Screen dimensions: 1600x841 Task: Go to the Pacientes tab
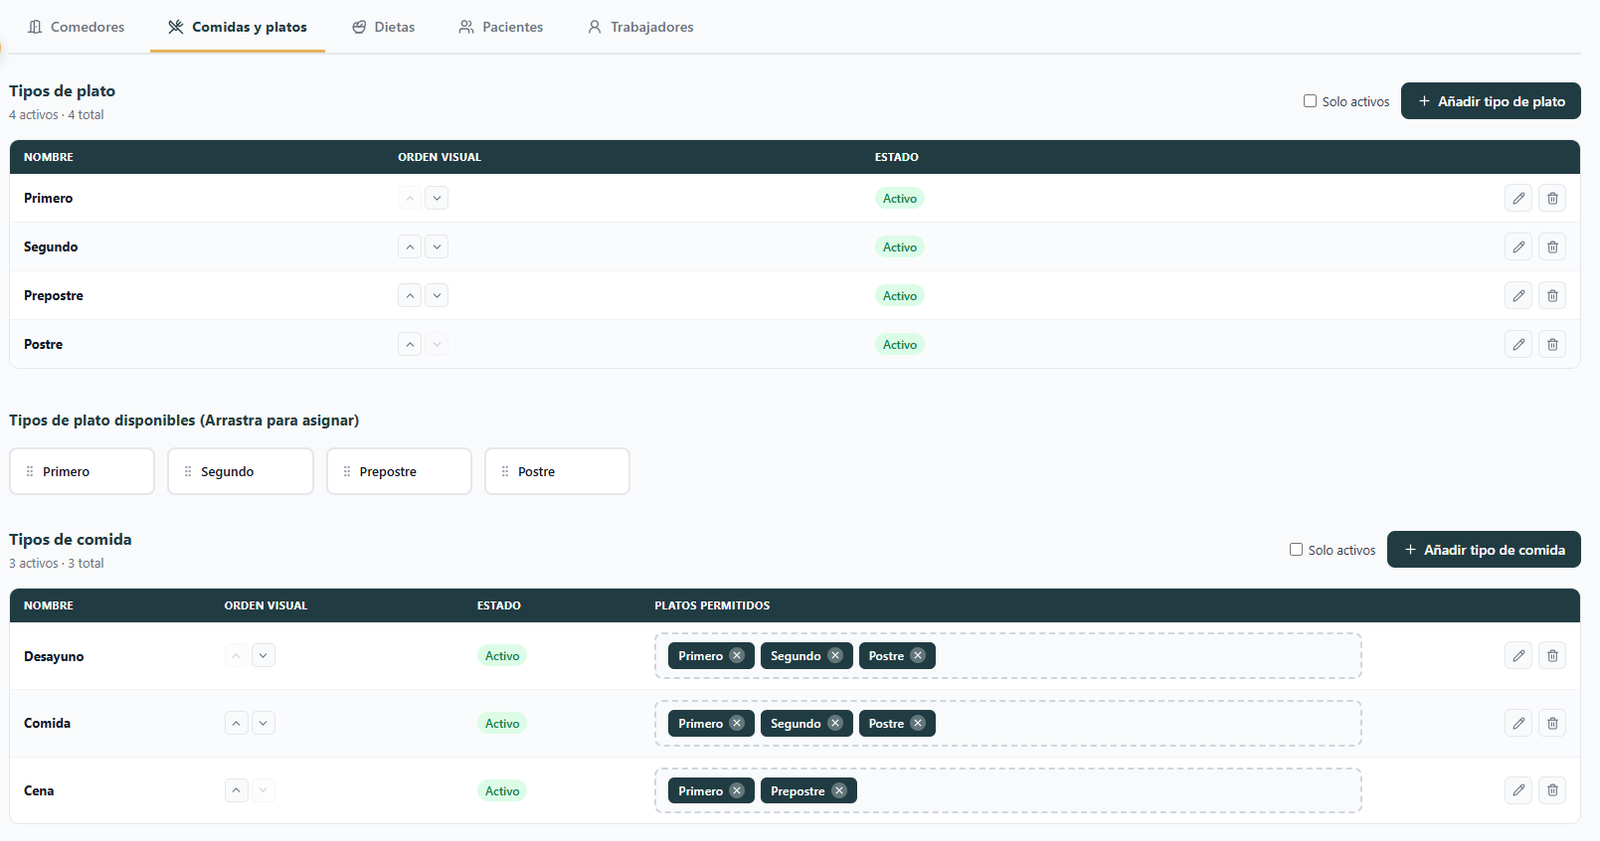[x=501, y=27]
